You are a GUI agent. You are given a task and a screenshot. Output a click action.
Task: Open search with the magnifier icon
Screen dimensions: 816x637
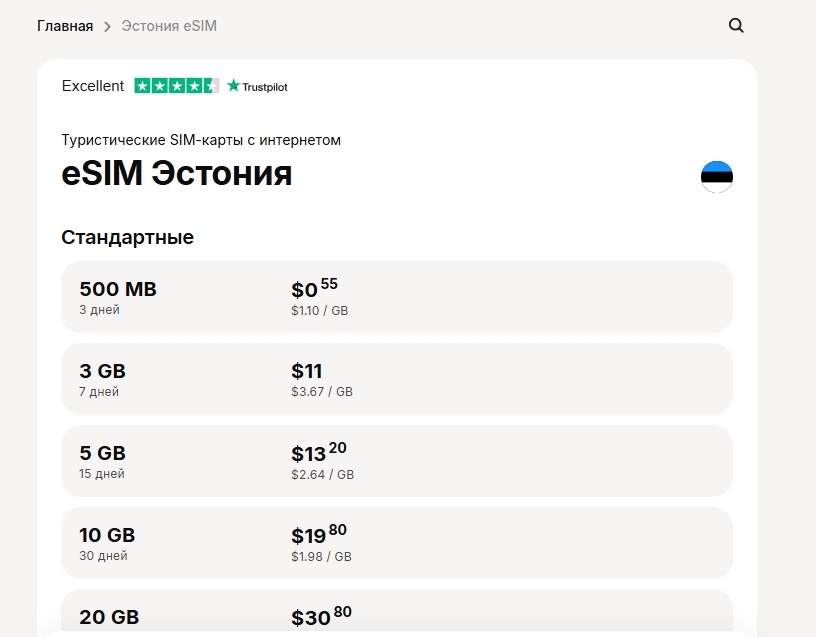[736, 26]
